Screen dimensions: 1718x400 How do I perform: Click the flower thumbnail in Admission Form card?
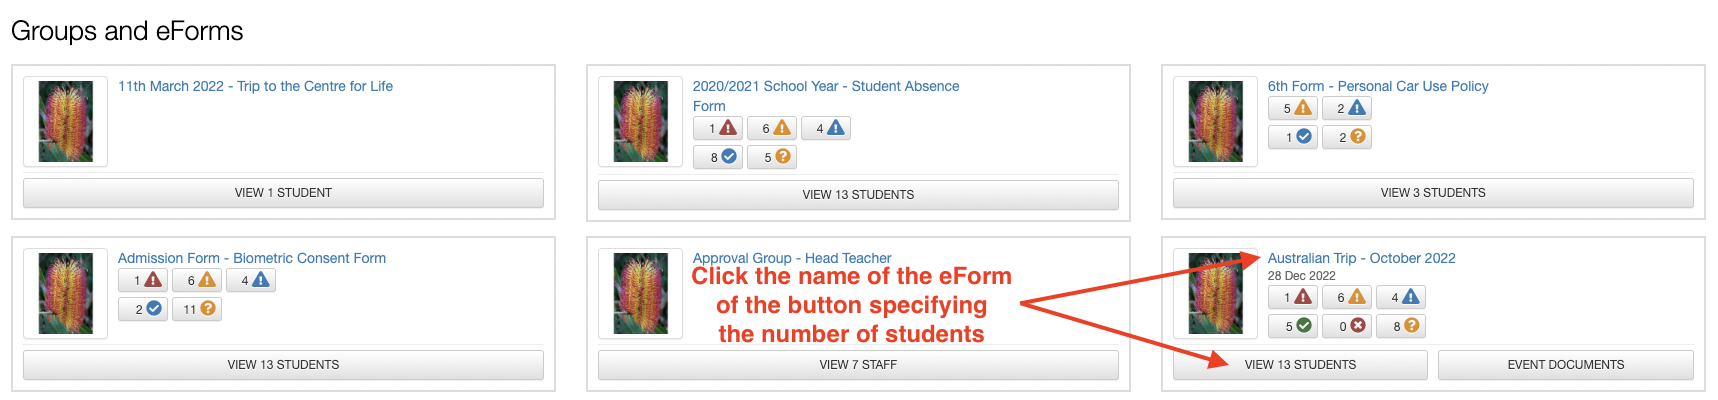click(66, 293)
